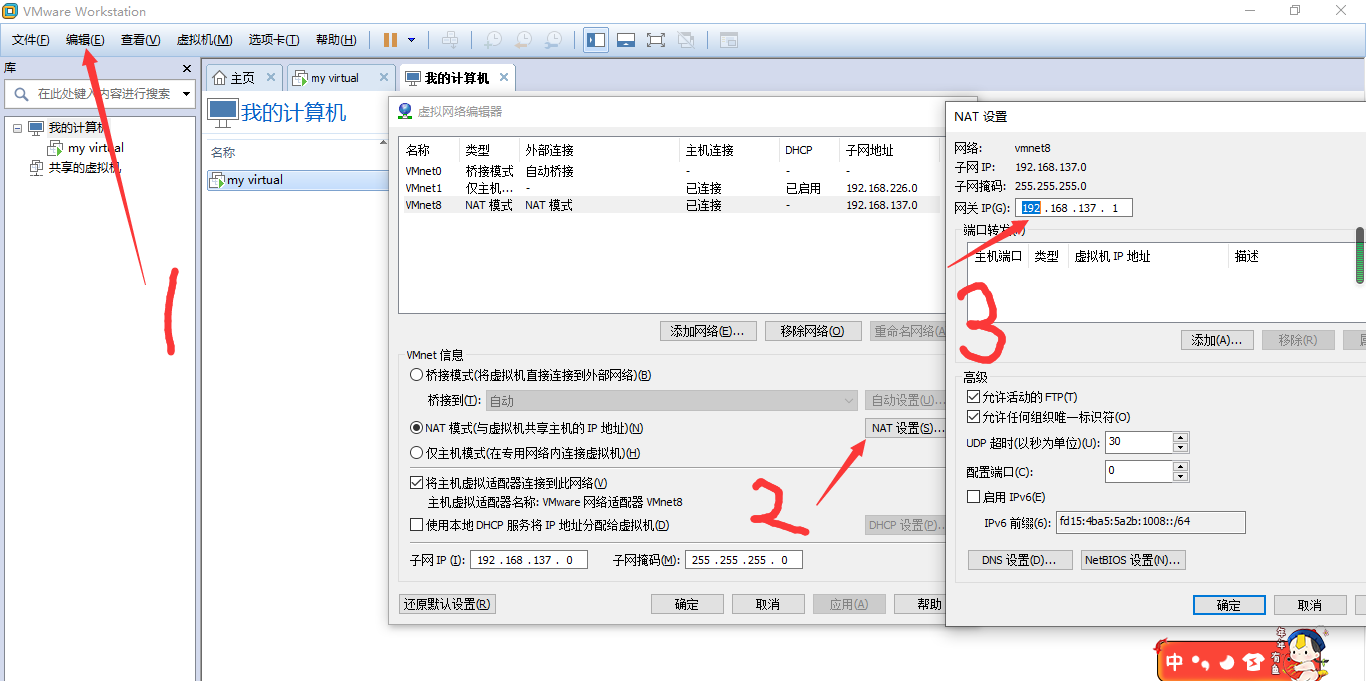Screen dimensions: 1366x681
Task: Click the full screen mode icon
Action: 656,40
